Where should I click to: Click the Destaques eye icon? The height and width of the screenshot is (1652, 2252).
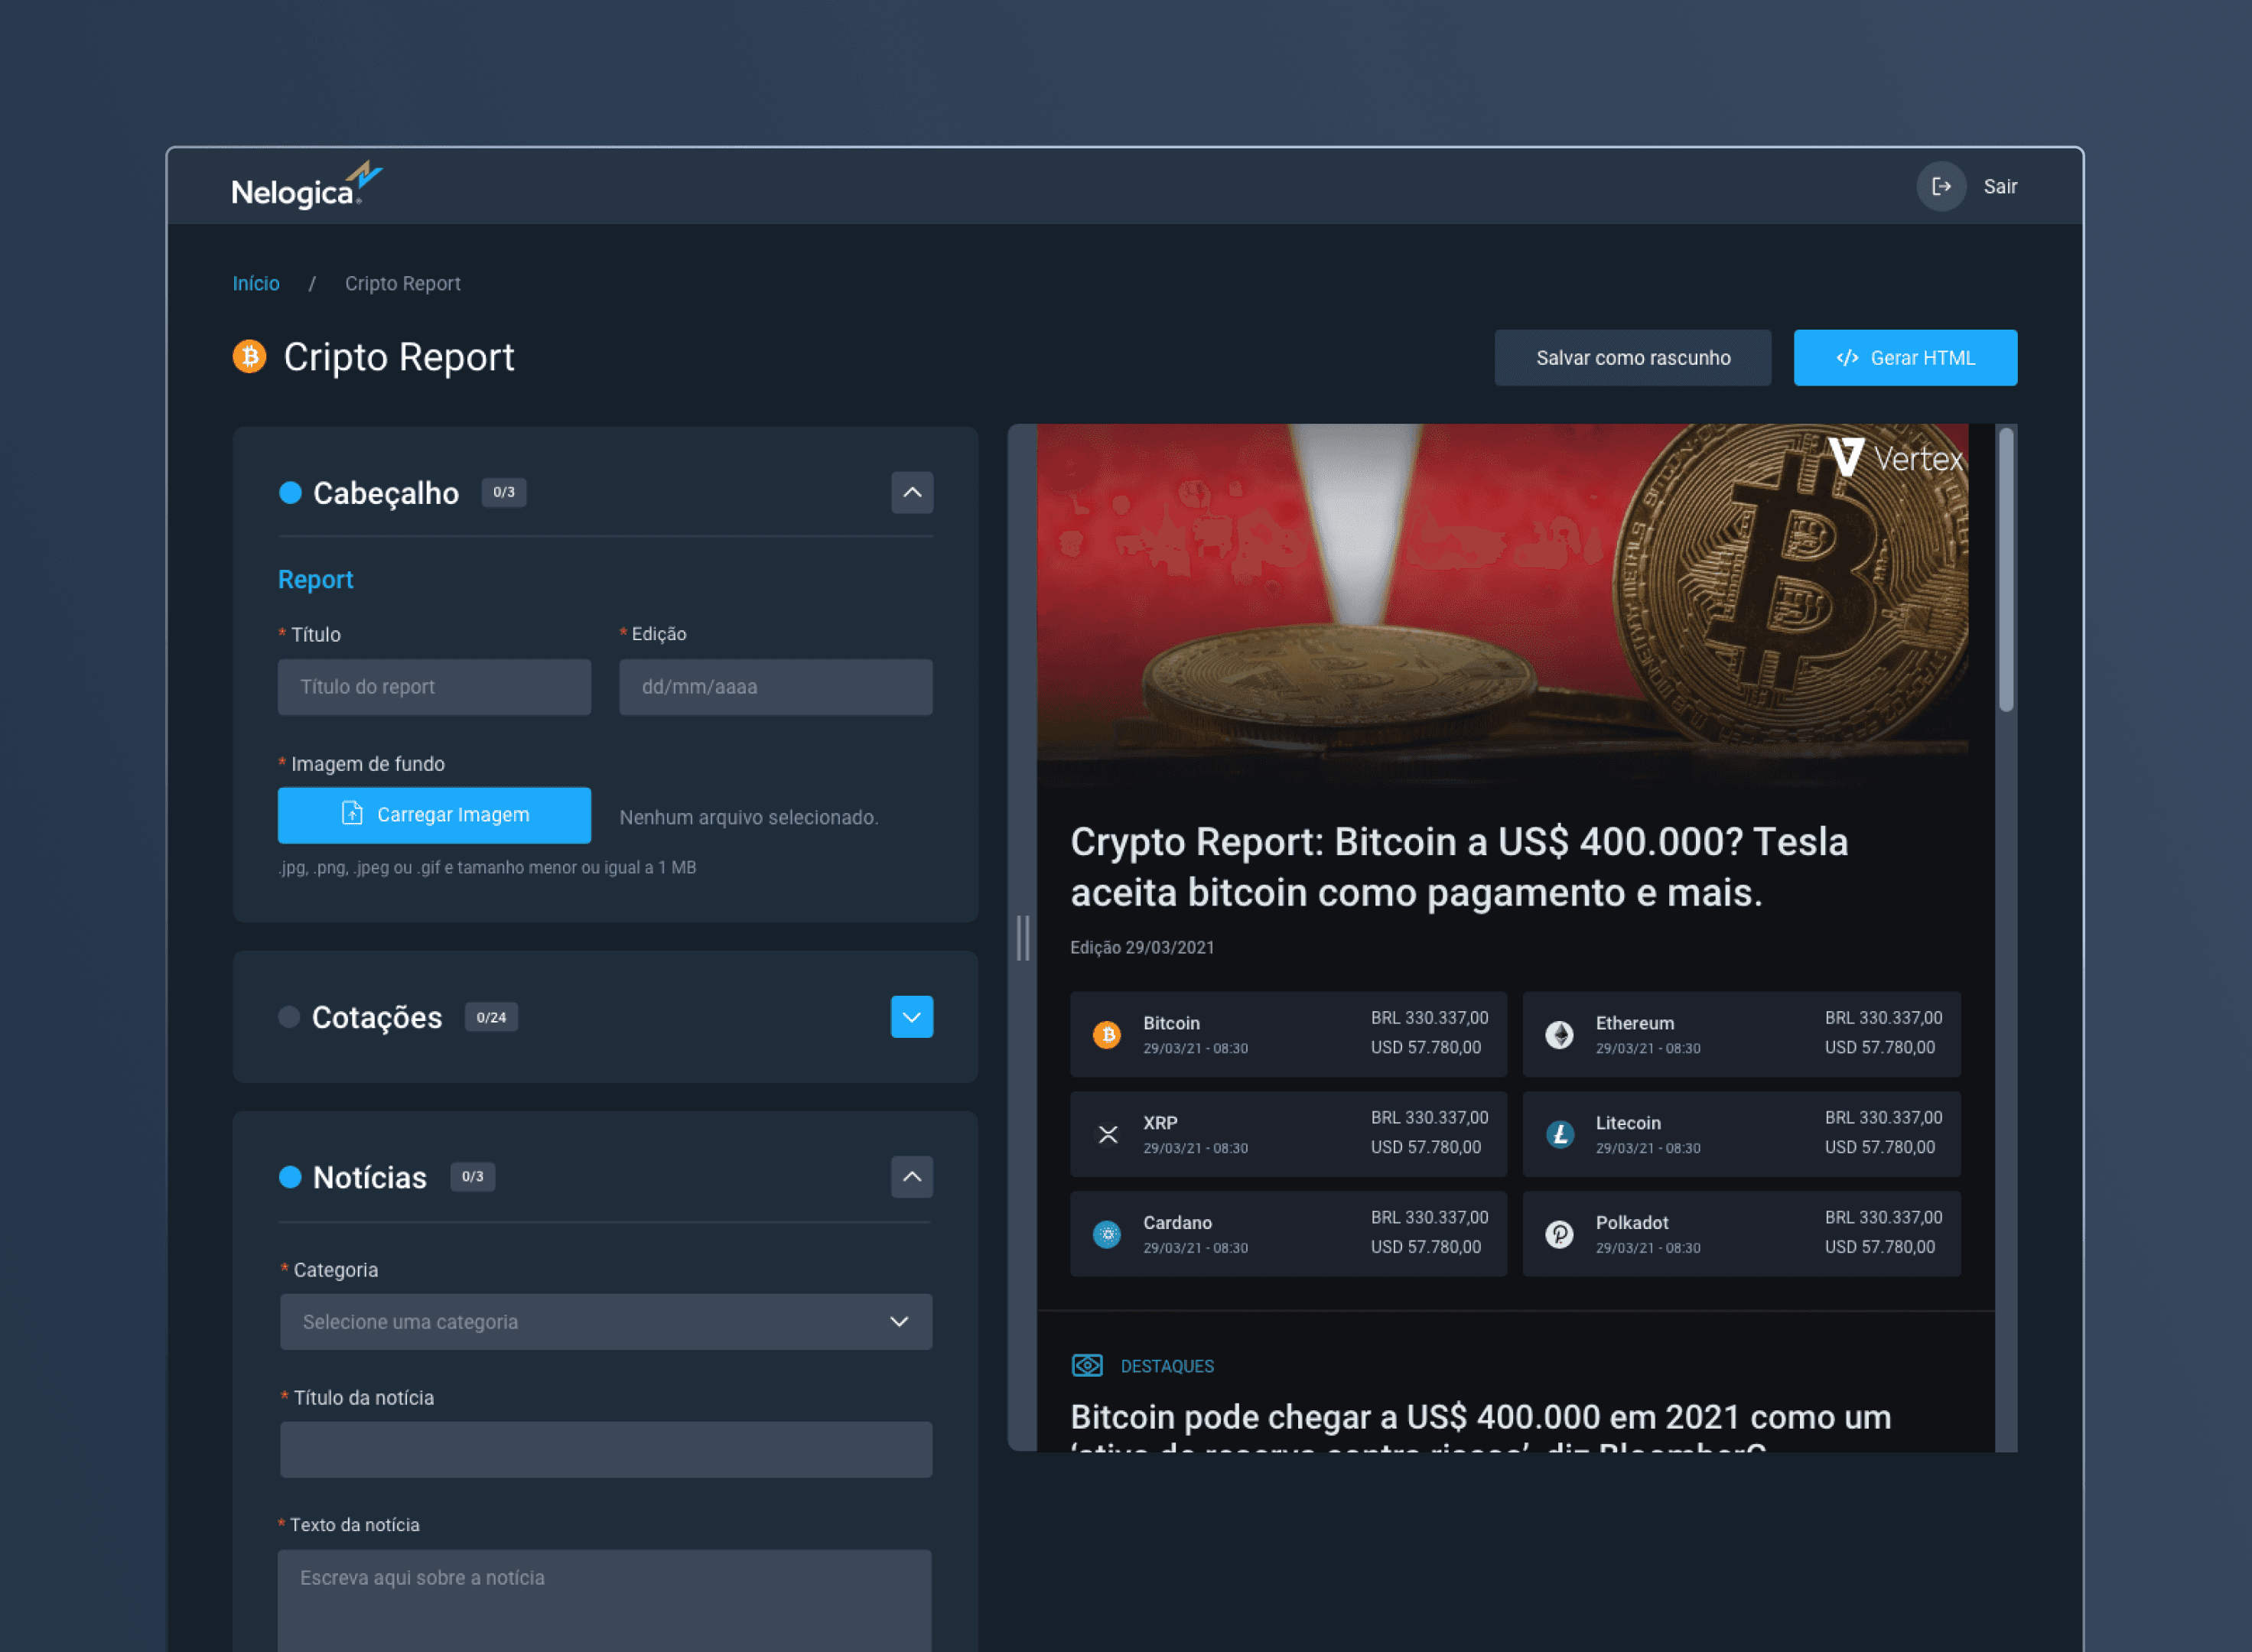pos(1087,1366)
